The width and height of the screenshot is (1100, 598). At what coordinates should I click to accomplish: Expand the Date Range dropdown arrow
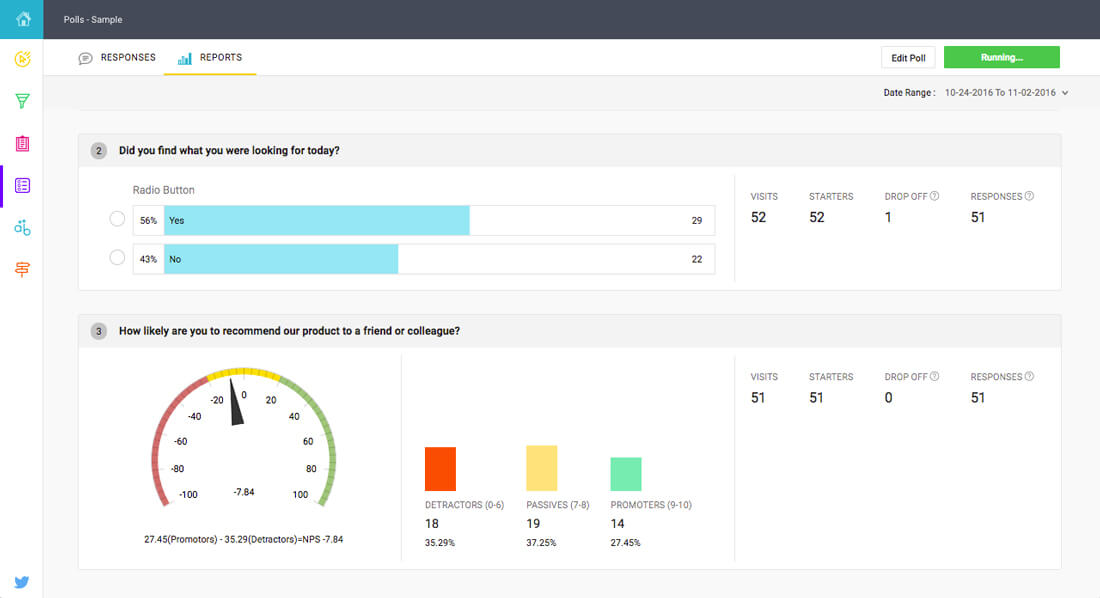click(x=1065, y=93)
